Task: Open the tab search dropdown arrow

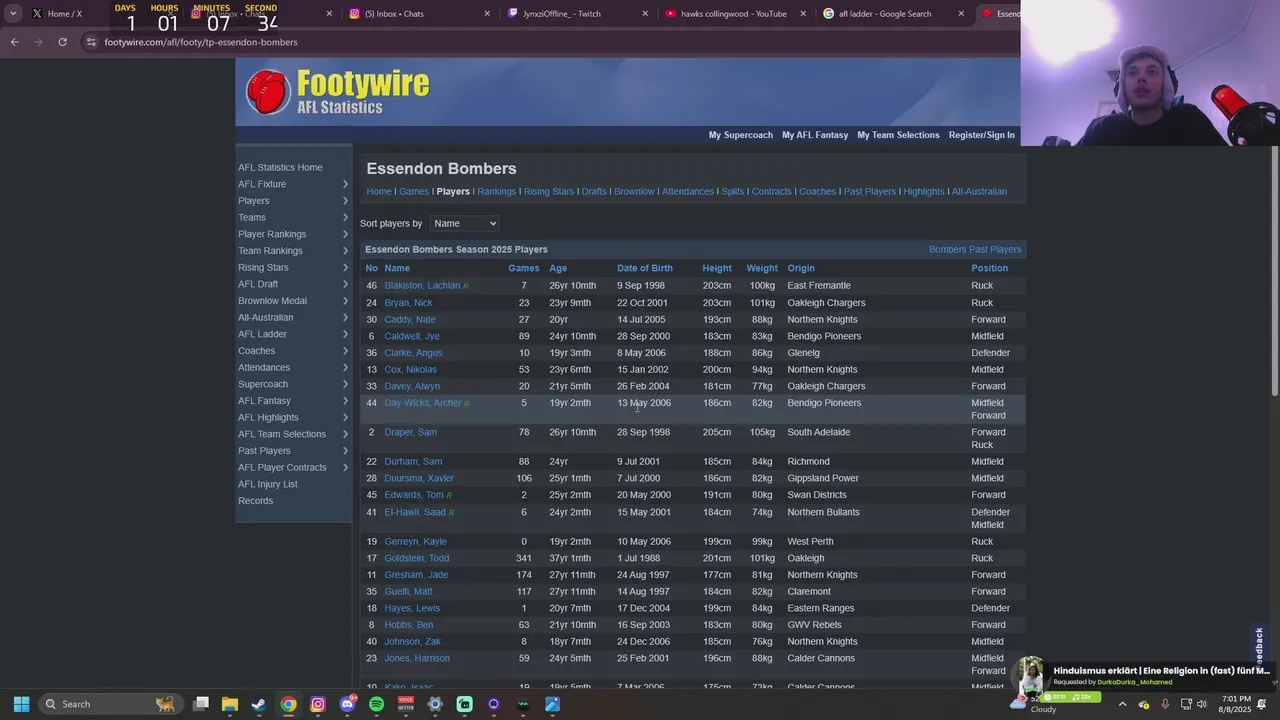Action: point(13,14)
